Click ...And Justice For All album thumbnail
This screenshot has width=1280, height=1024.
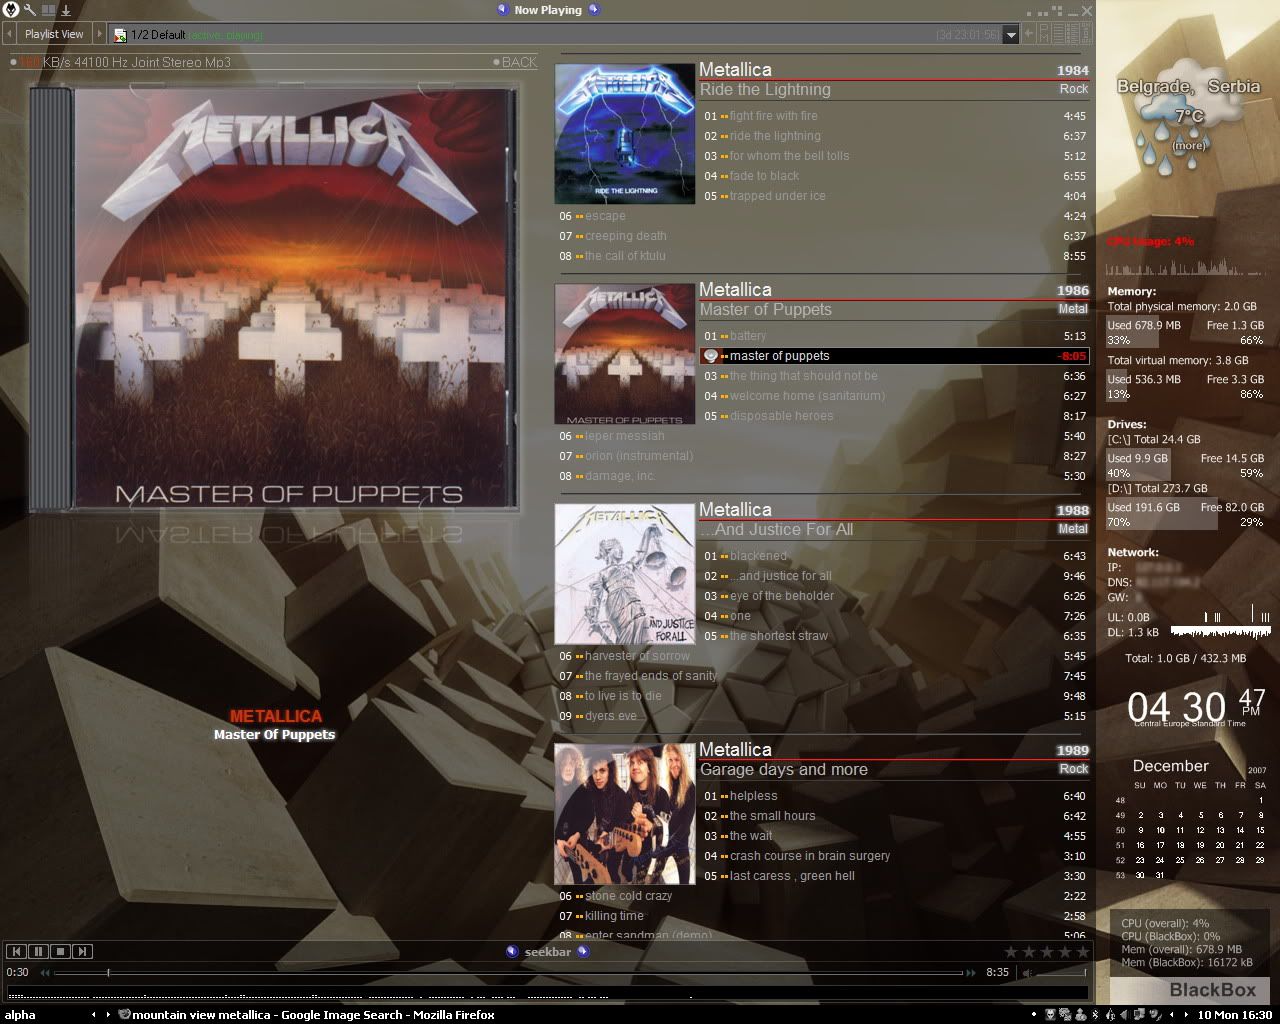(625, 574)
